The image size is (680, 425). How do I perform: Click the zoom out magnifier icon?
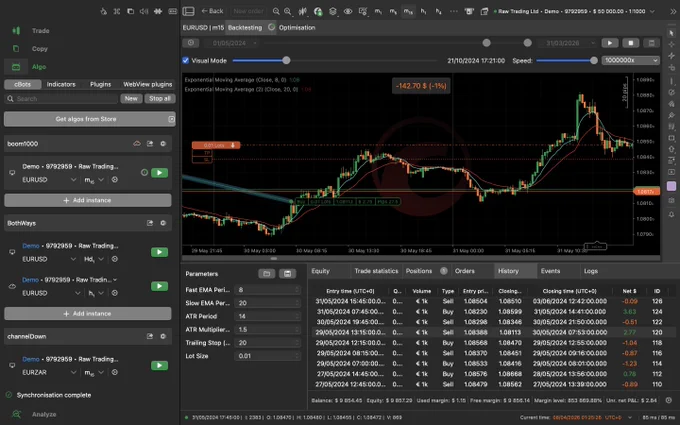pyautogui.click(x=276, y=11)
